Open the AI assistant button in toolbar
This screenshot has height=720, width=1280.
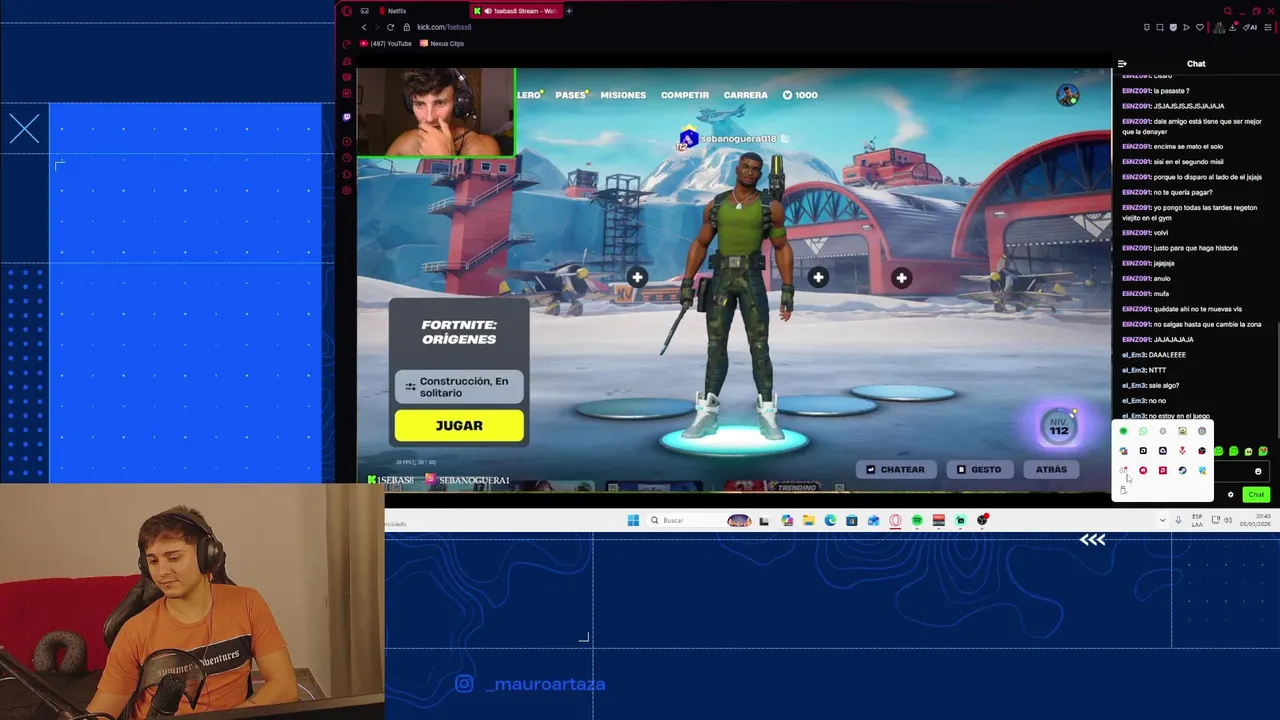(x=1250, y=27)
